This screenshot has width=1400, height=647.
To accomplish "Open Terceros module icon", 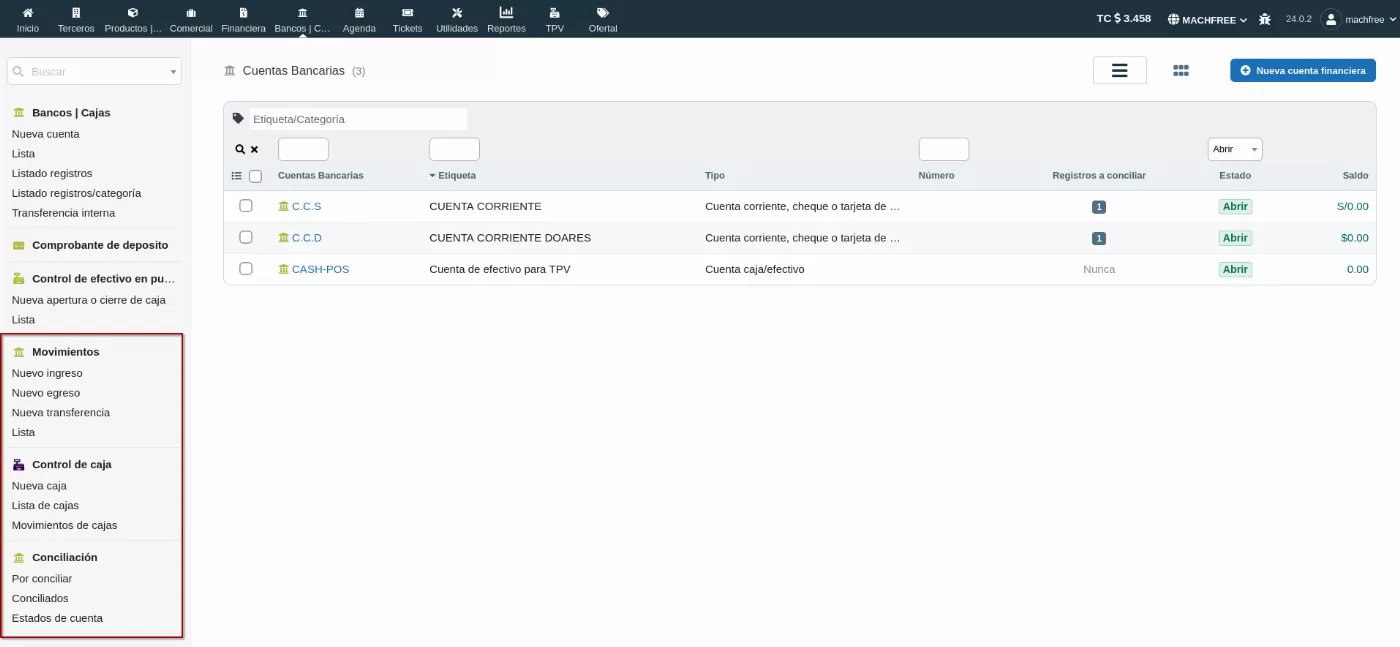I will coord(76,13).
